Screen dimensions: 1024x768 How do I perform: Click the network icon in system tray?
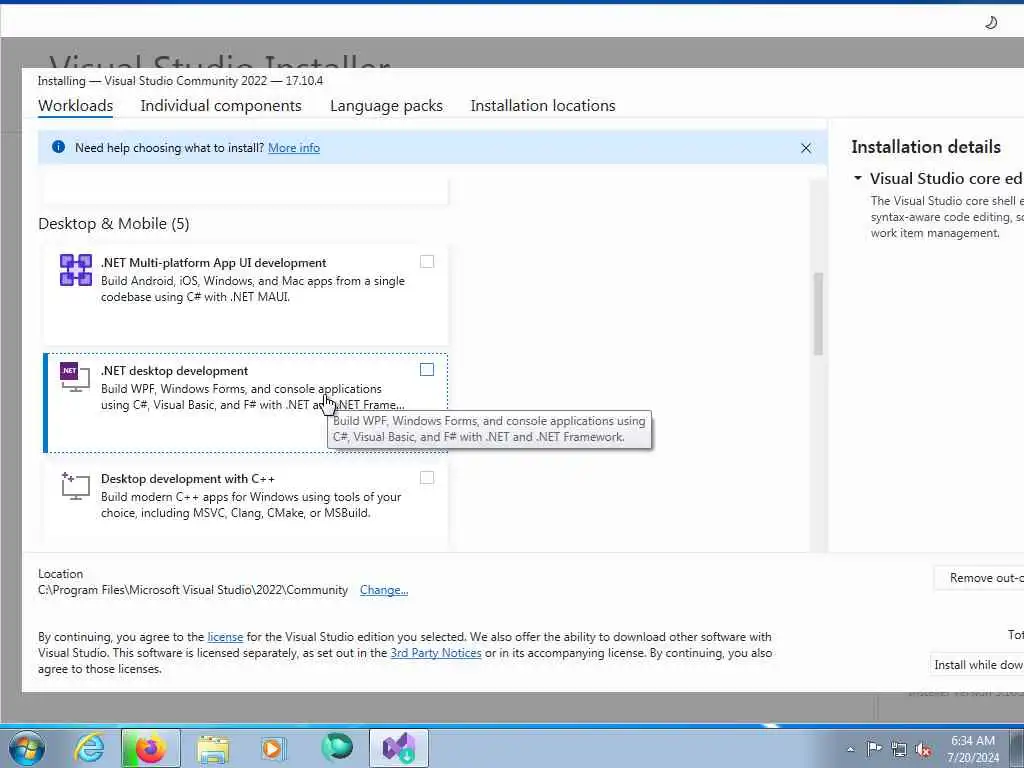coord(899,749)
